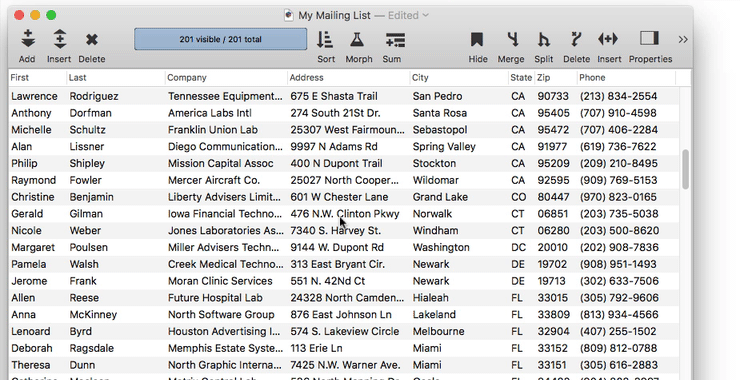Click the Merge fields icon

tap(513, 39)
